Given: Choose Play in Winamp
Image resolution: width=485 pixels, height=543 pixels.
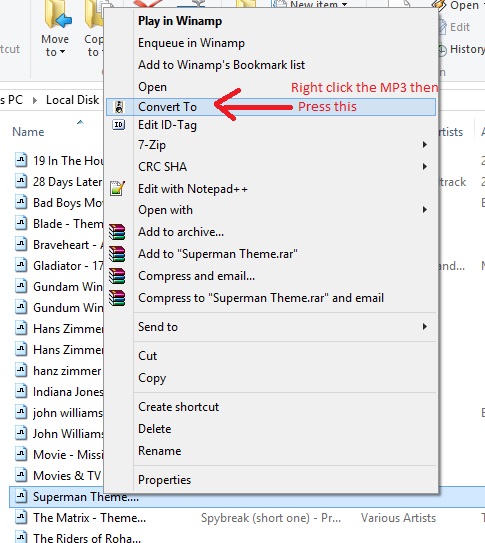Looking at the screenshot, I should (x=180, y=21).
